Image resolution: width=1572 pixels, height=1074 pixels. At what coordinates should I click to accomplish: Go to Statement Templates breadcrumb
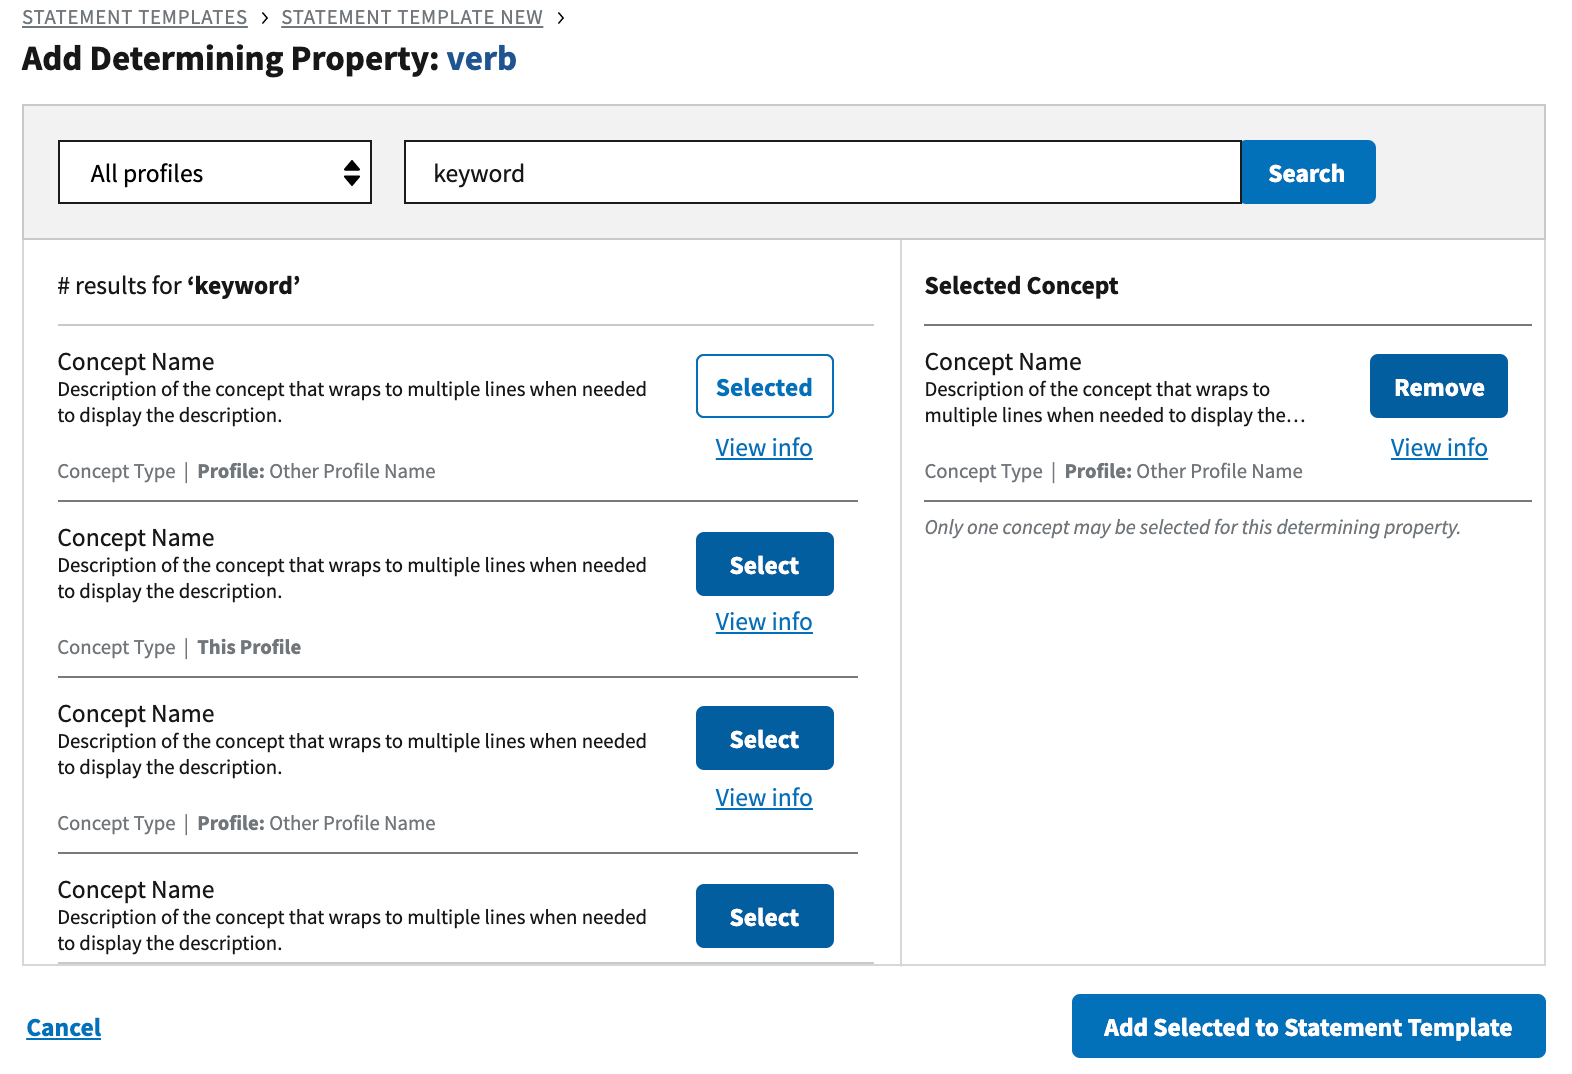[x=134, y=18]
